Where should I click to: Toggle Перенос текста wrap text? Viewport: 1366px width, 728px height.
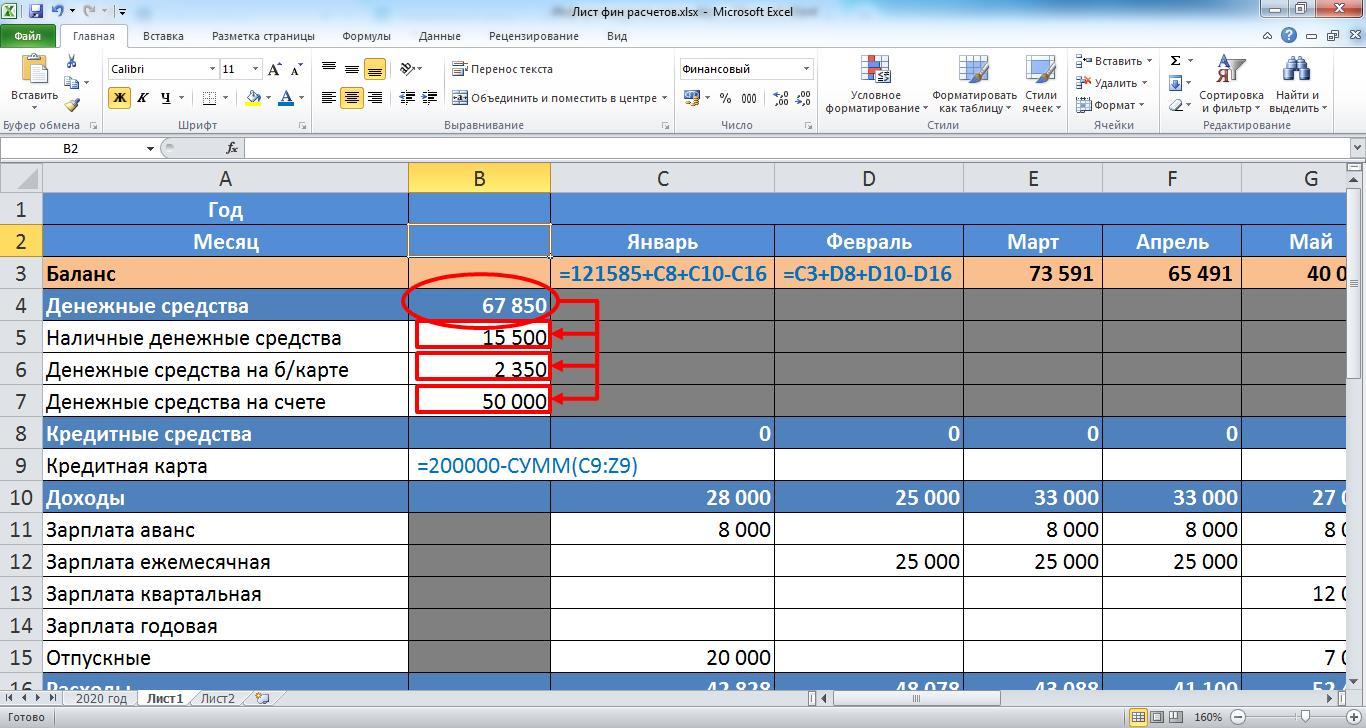503,69
